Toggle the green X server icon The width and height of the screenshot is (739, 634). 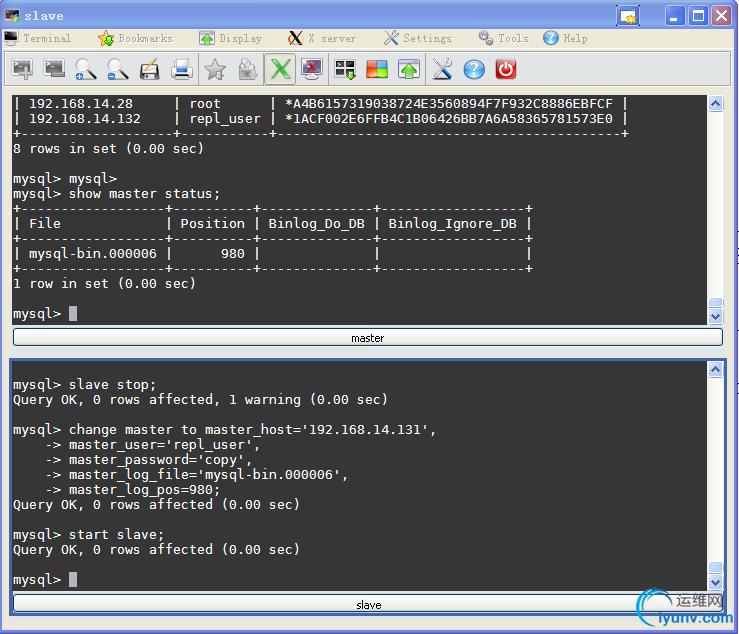point(280,69)
